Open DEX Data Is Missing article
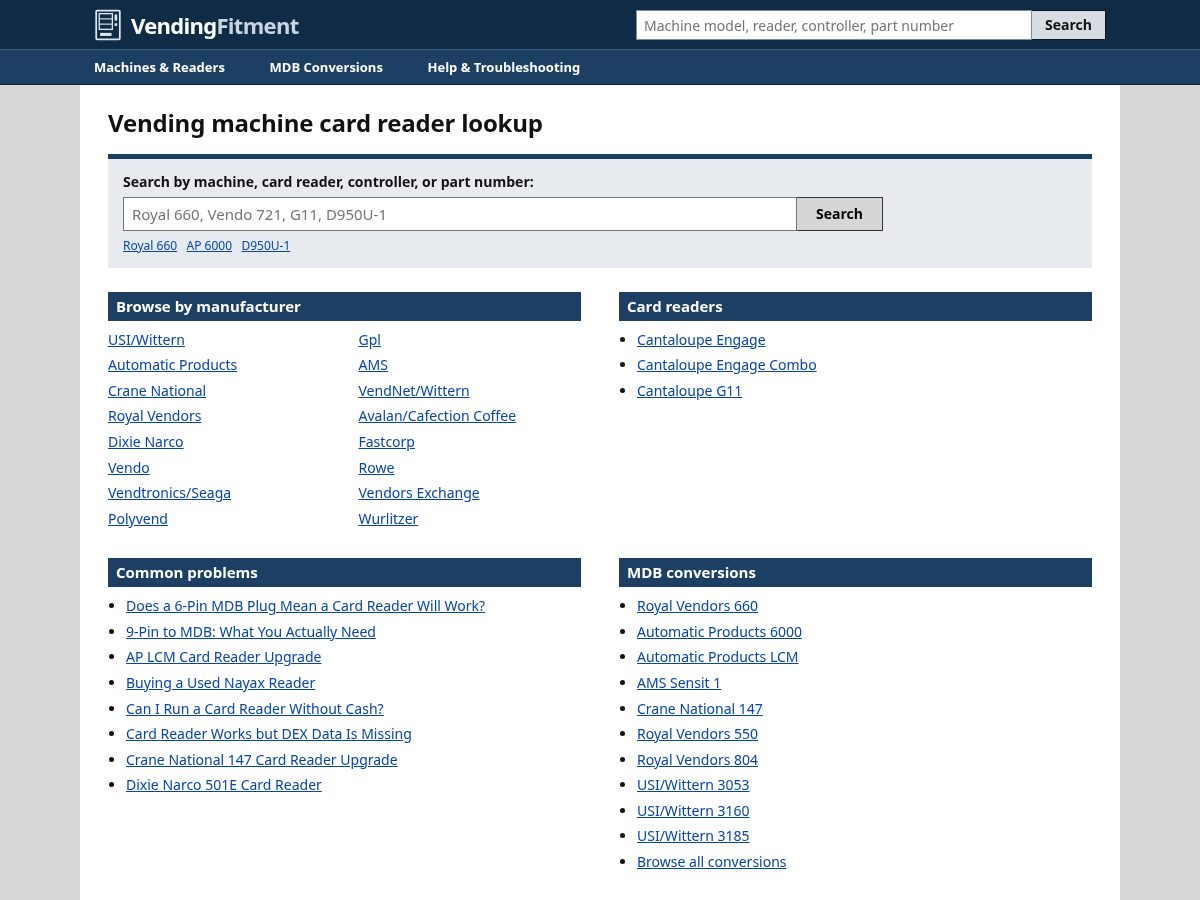This screenshot has height=900, width=1200. click(269, 734)
